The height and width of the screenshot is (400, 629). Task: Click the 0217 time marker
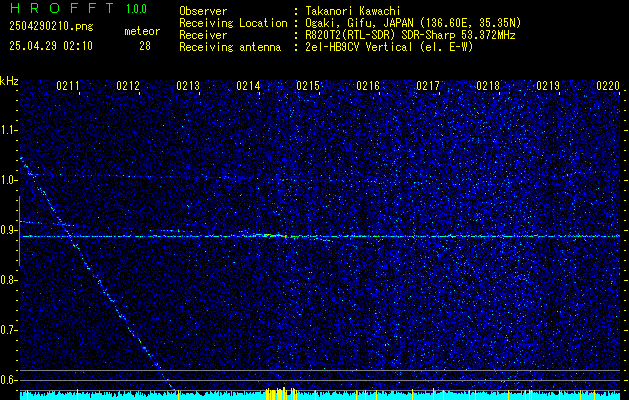coord(428,86)
